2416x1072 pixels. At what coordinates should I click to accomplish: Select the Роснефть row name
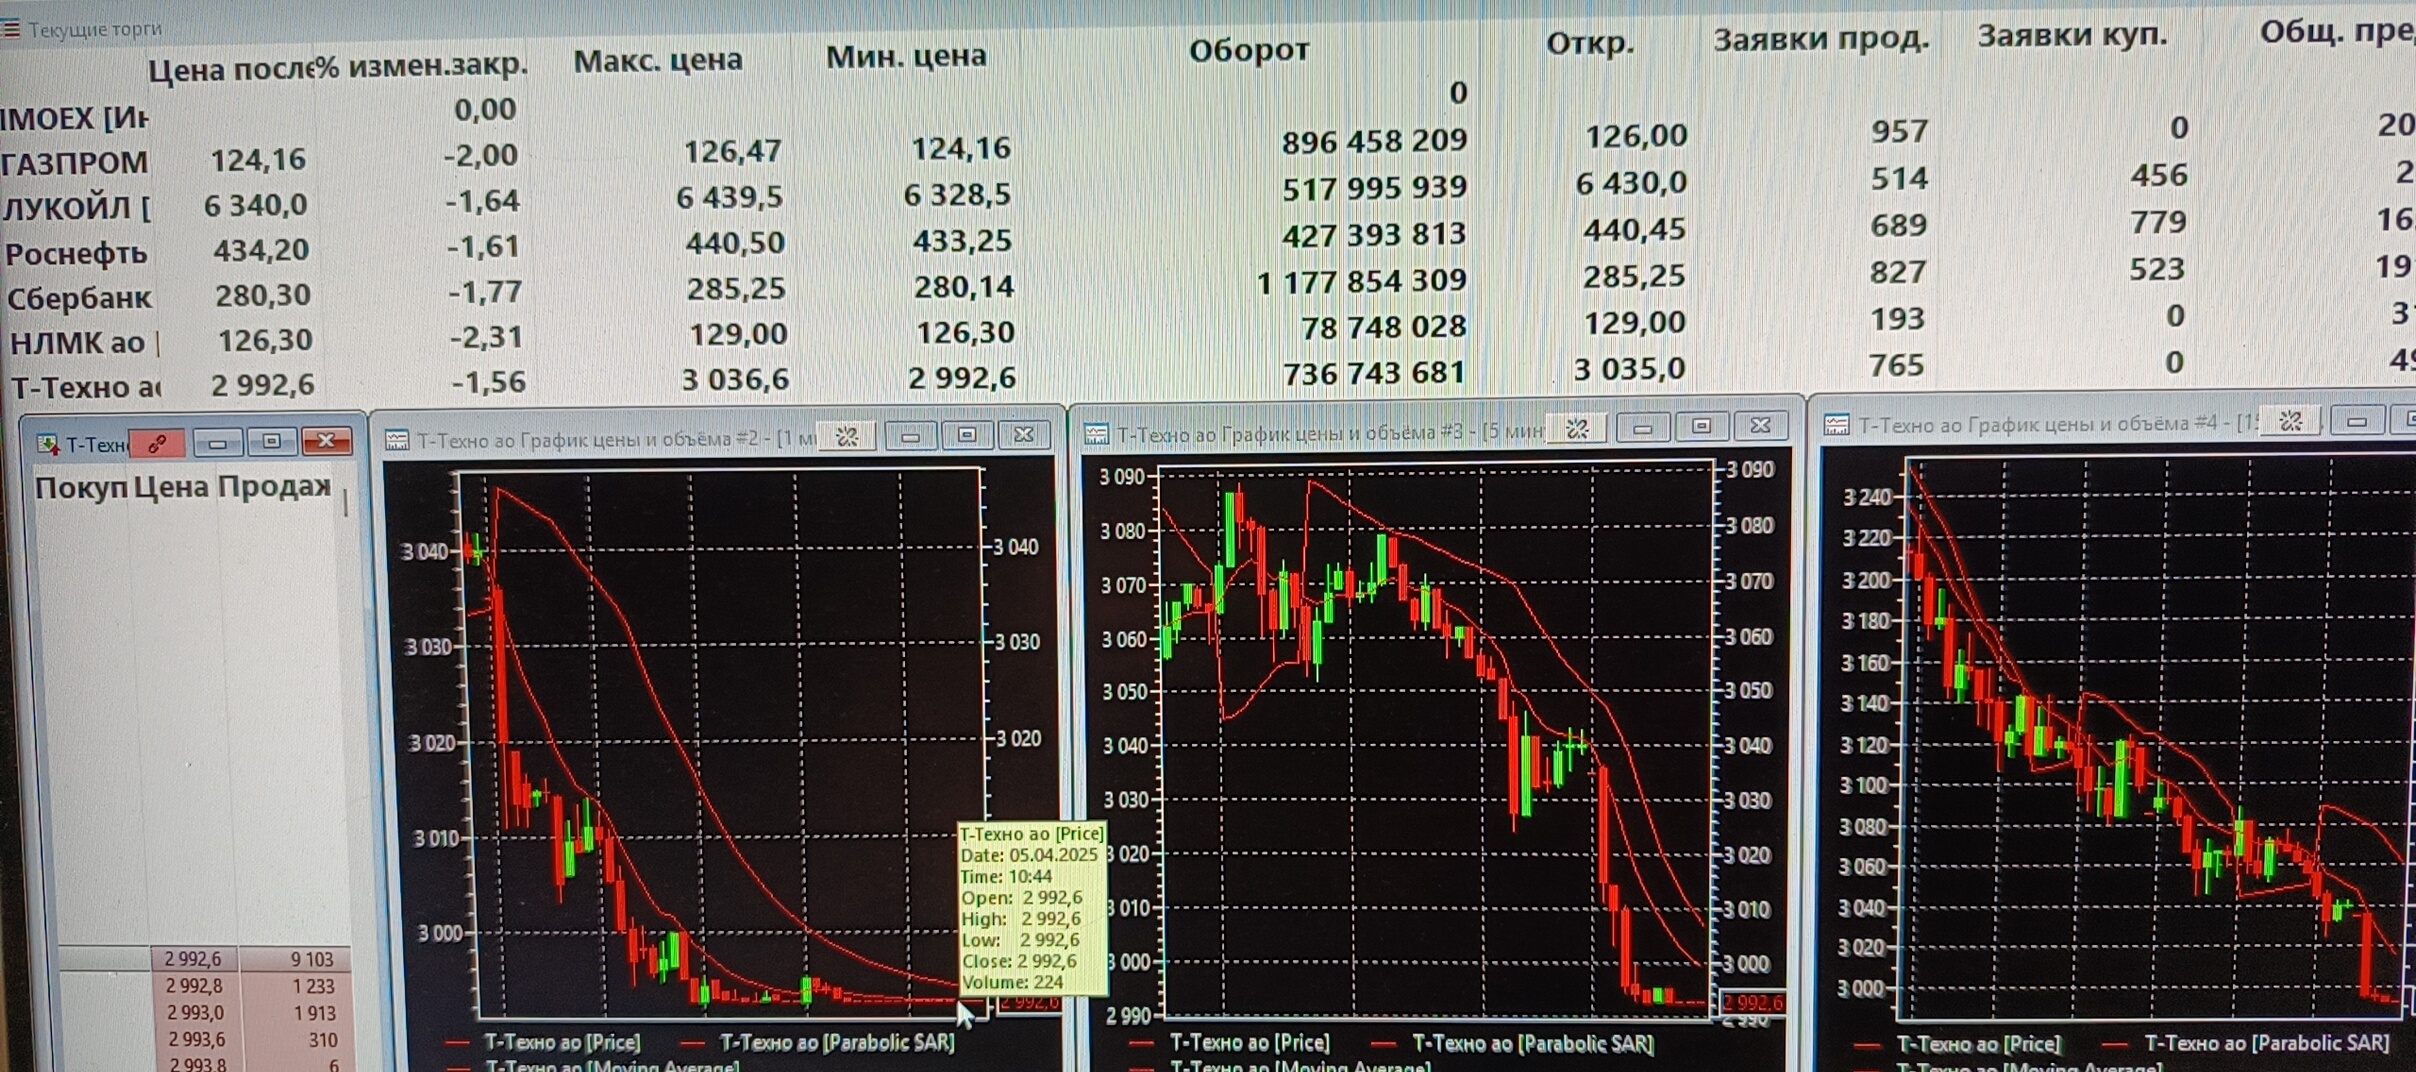77,254
